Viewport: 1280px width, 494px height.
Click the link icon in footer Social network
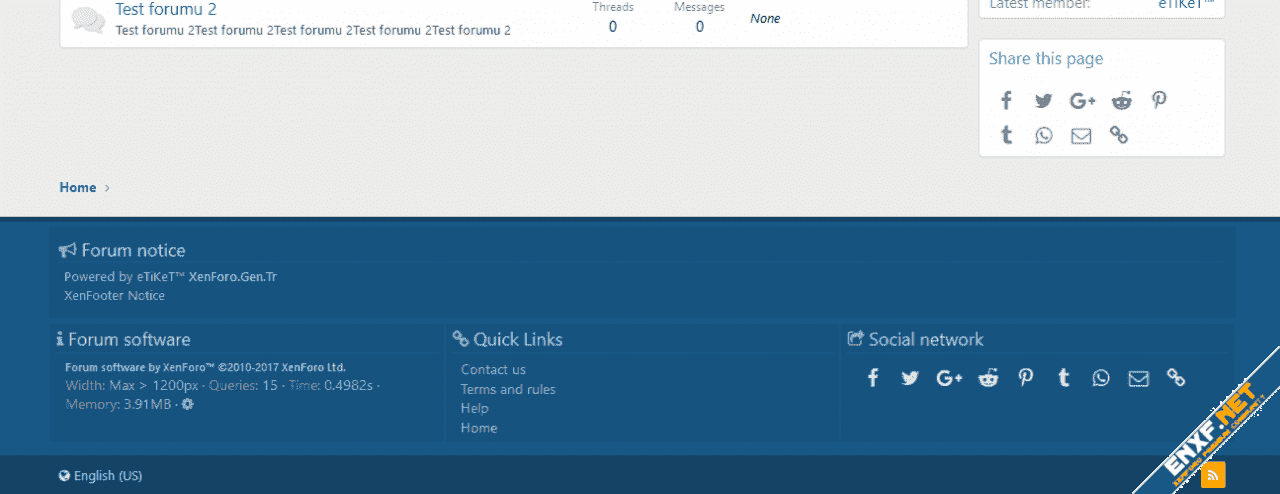pyautogui.click(x=1176, y=378)
